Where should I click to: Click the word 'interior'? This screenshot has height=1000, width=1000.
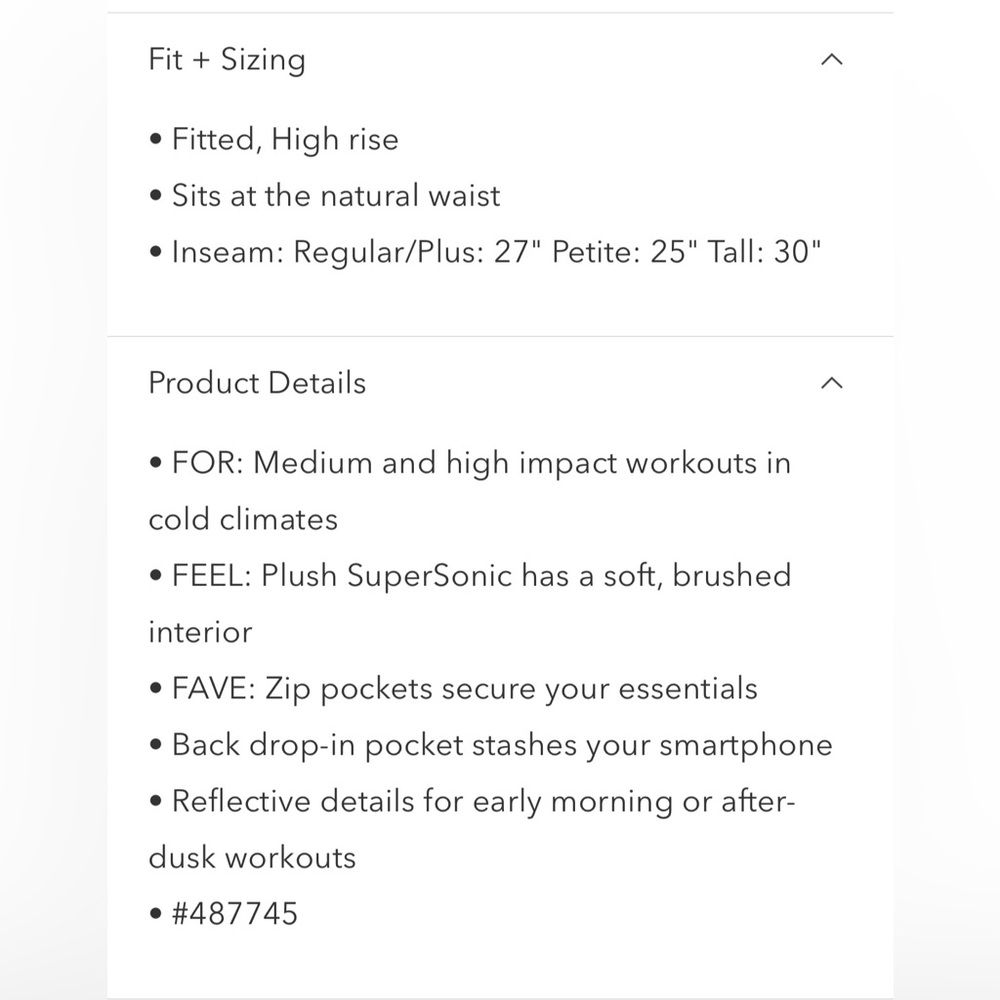click(200, 632)
